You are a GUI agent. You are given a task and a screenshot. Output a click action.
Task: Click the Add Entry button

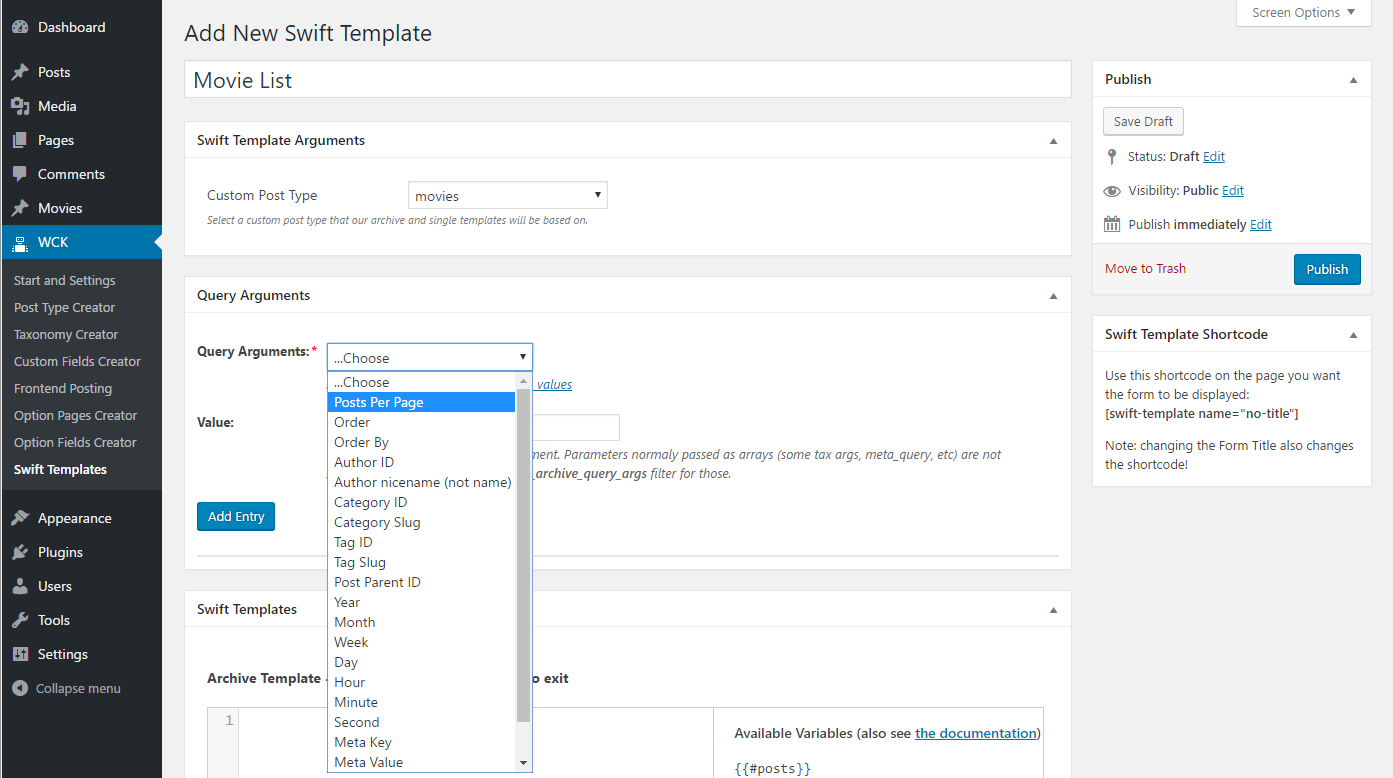tap(236, 516)
